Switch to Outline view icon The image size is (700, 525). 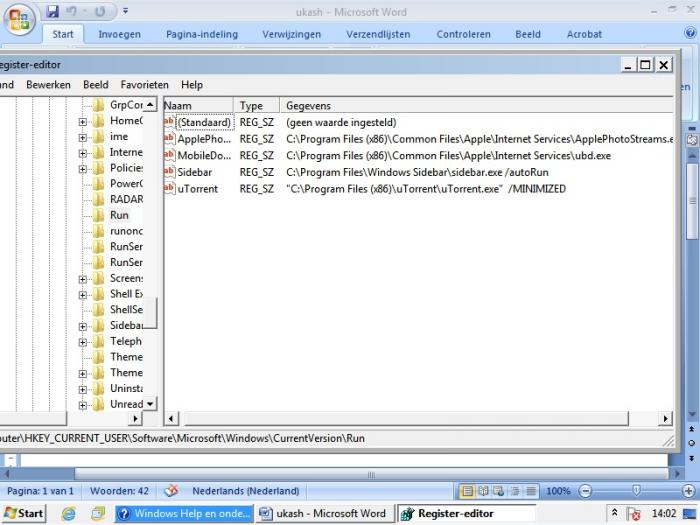(515, 492)
